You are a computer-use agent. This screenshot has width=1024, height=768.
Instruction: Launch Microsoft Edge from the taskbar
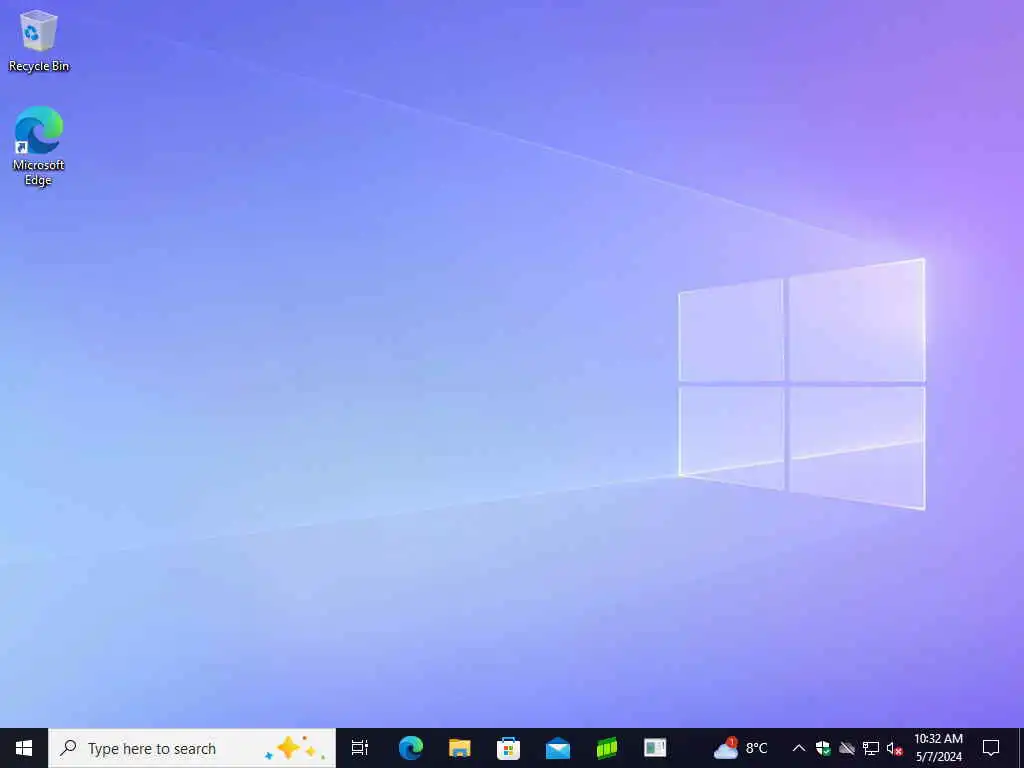pyautogui.click(x=411, y=748)
